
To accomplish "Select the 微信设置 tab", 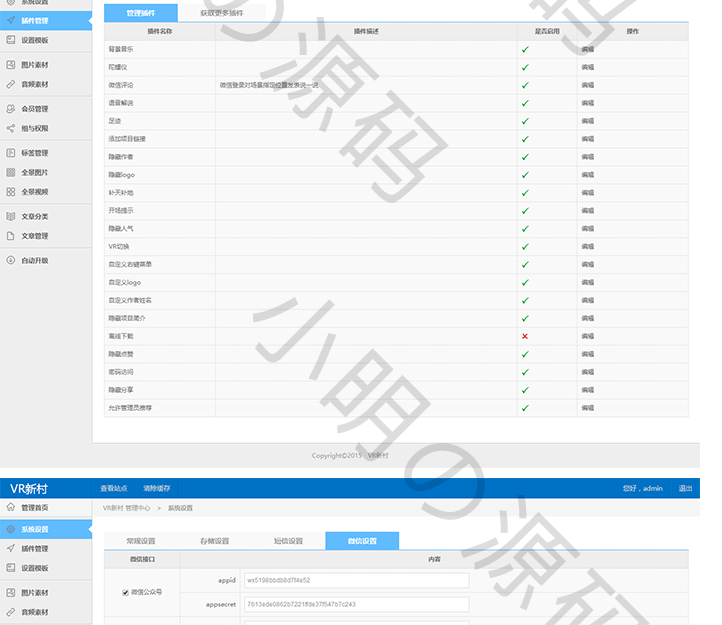I will tap(362, 541).
